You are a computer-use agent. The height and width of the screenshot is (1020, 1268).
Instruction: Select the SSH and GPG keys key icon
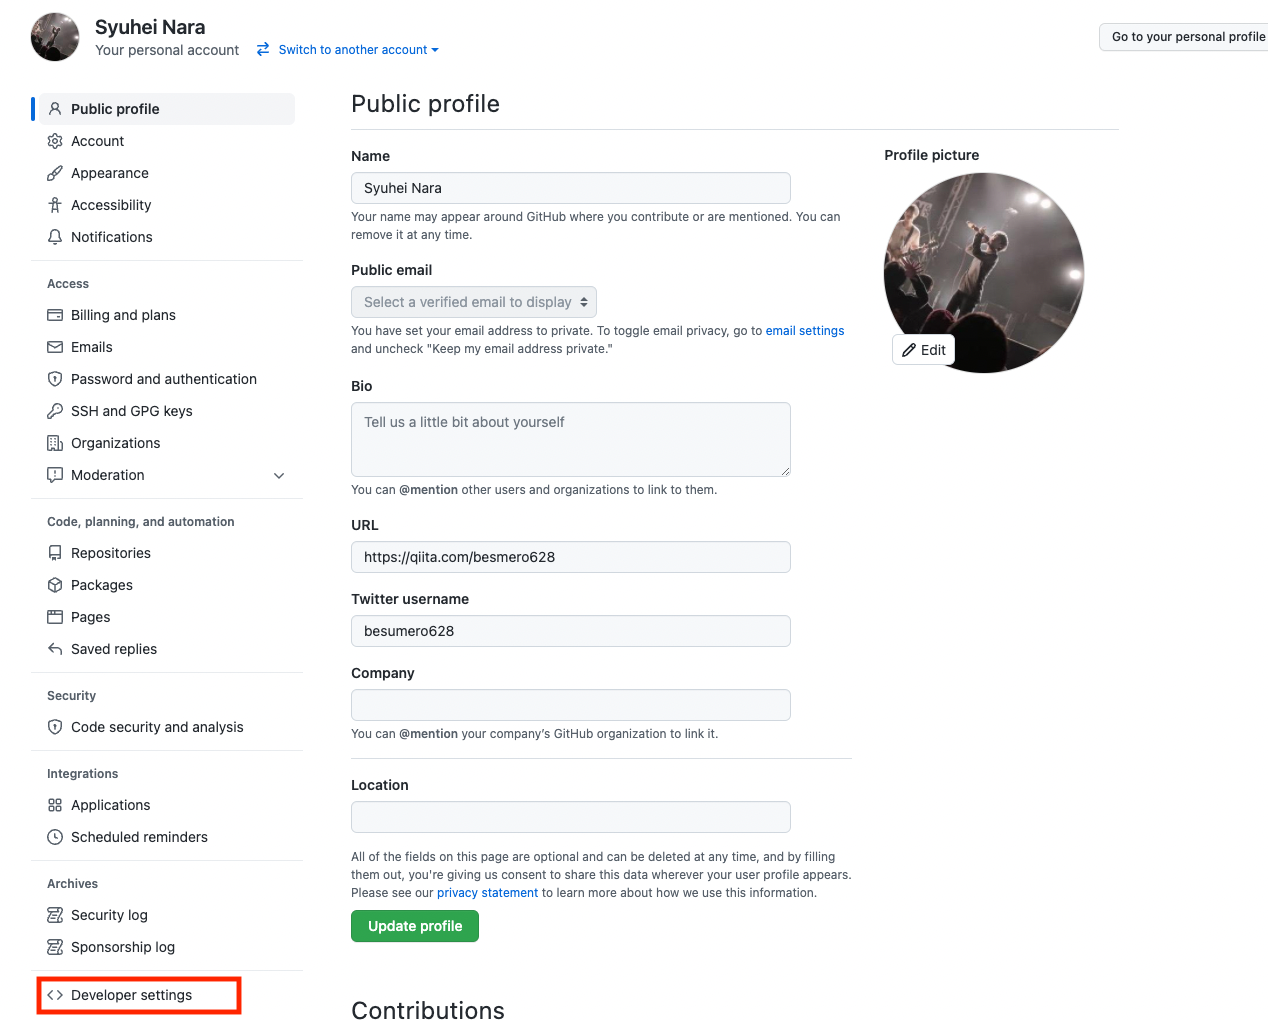pos(55,411)
